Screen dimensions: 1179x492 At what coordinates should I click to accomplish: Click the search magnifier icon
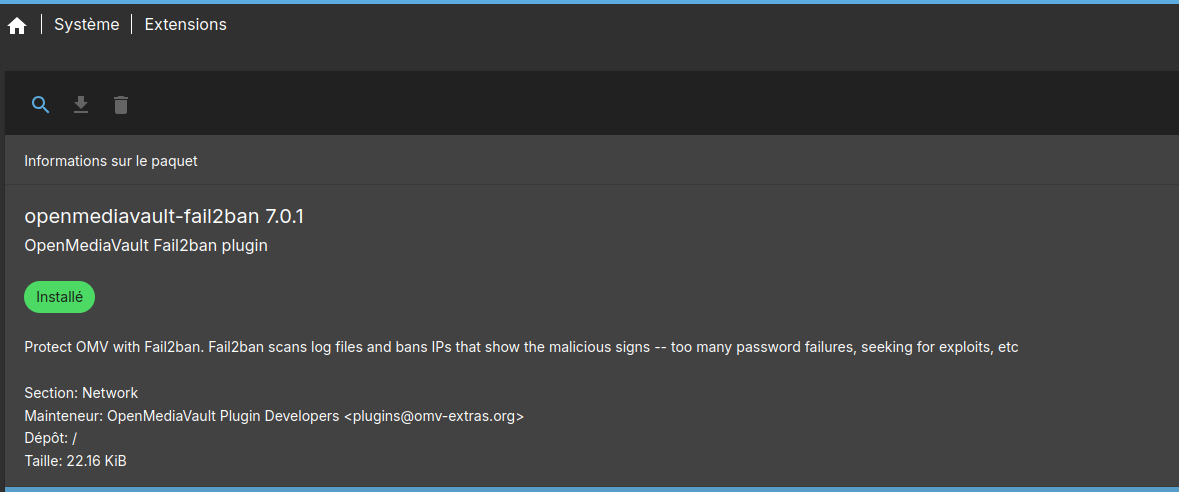(x=41, y=105)
